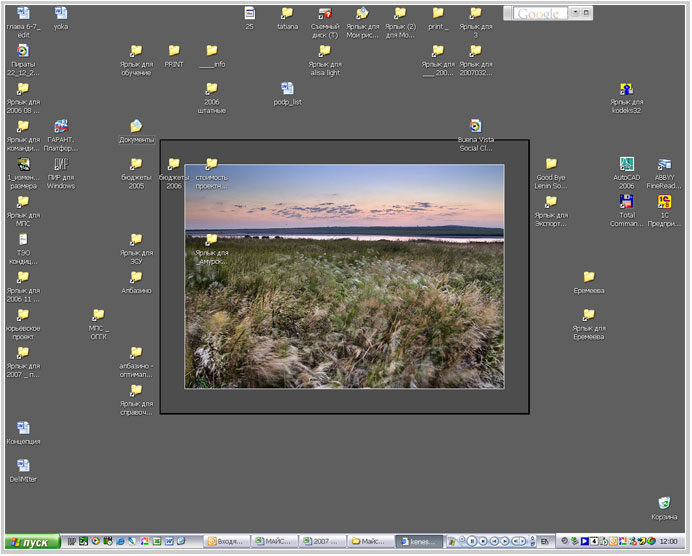Open the ПИР для Windows shortcut

pos(61,173)
